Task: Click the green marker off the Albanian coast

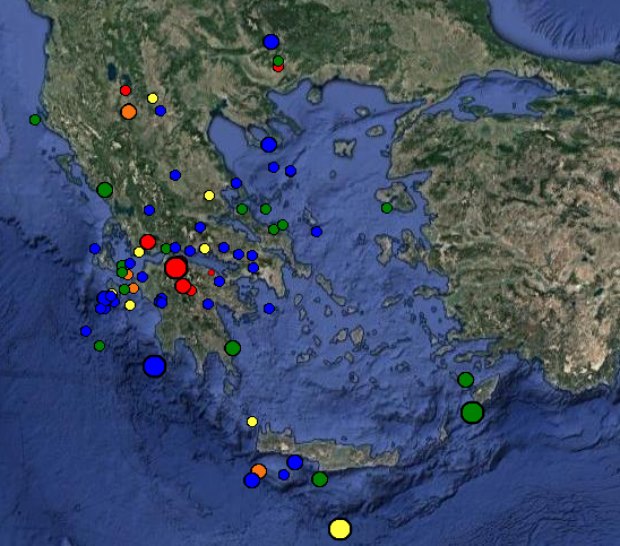Action: click(x=35, y=119)
